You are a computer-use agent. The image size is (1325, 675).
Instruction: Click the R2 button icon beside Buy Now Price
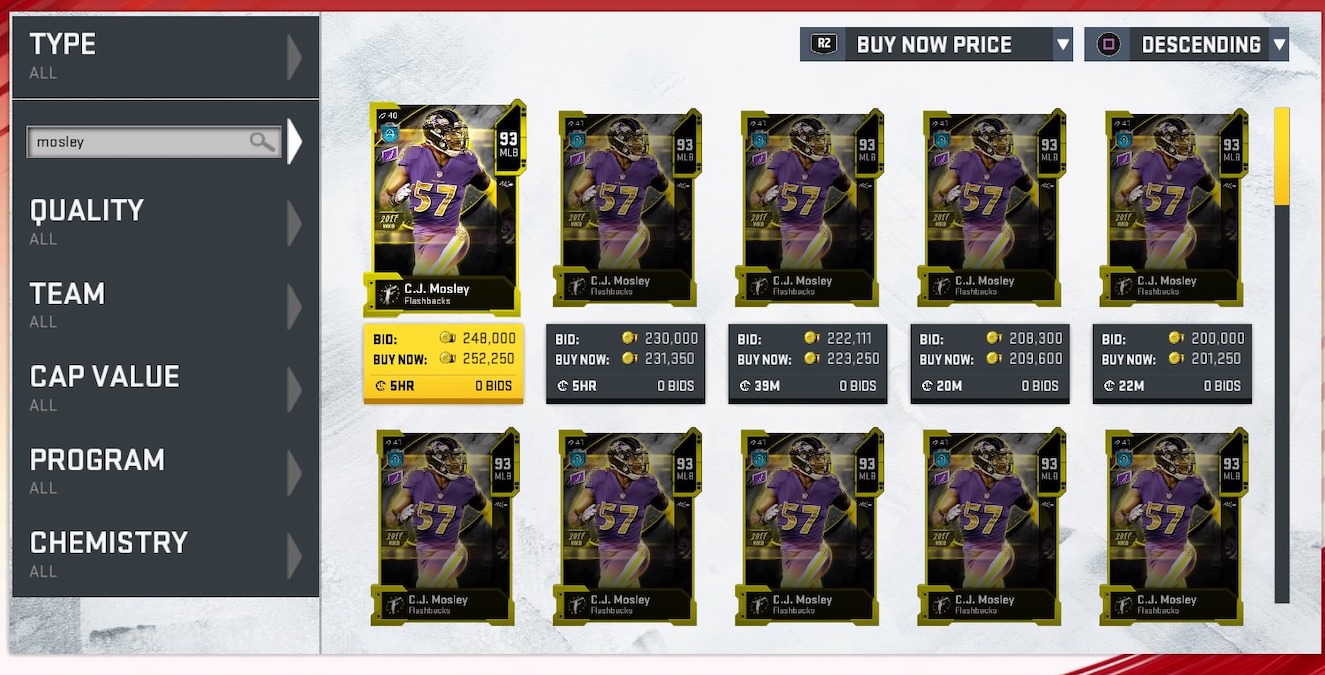[823, 44]
